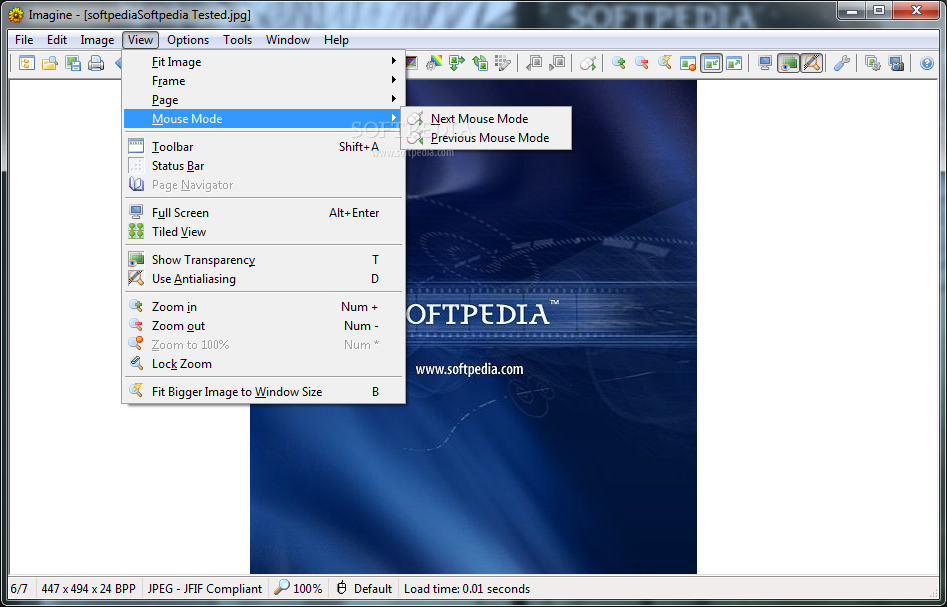Click the Full Screen monitor toolbar icon

tap(765, 63)
